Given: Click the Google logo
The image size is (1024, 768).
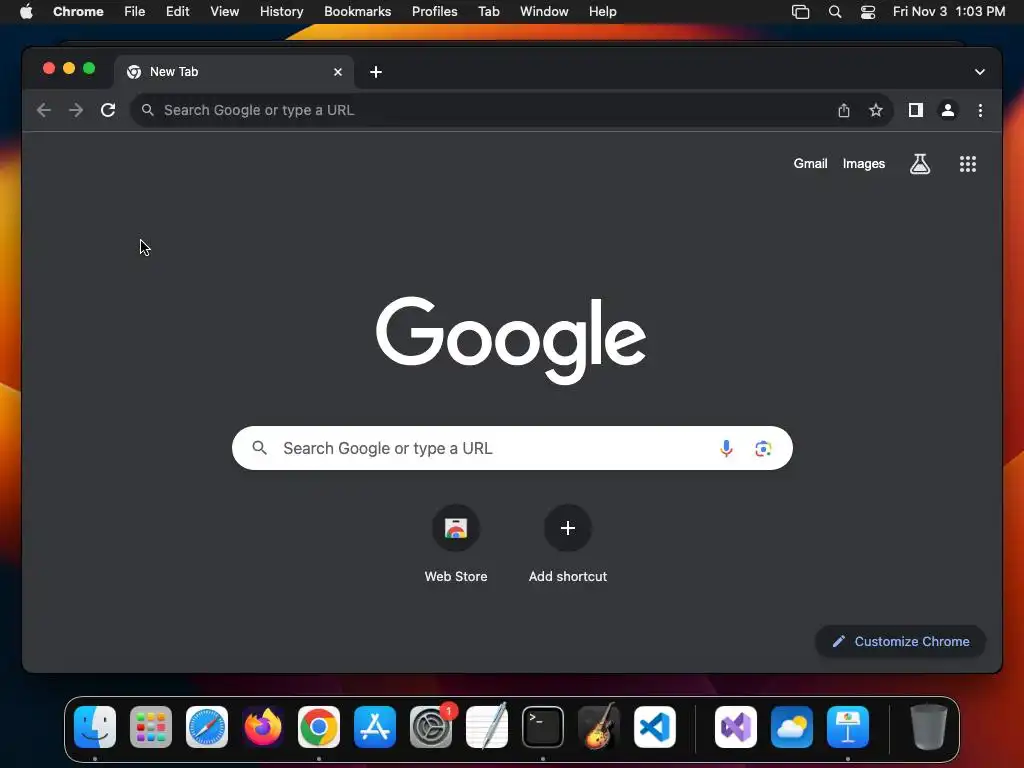Looking at the screenshot, I should click(x=511, y=340).
